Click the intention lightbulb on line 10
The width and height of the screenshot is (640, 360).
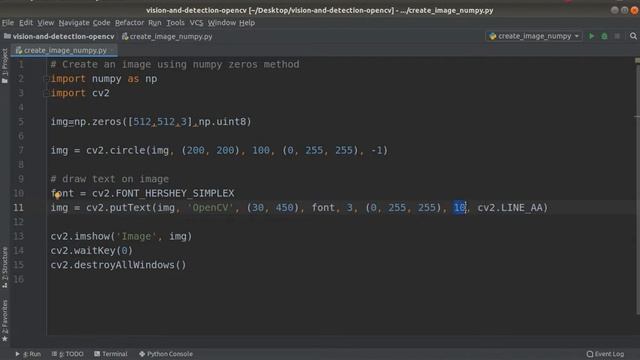pyautogui.click(x=58, y=195)
